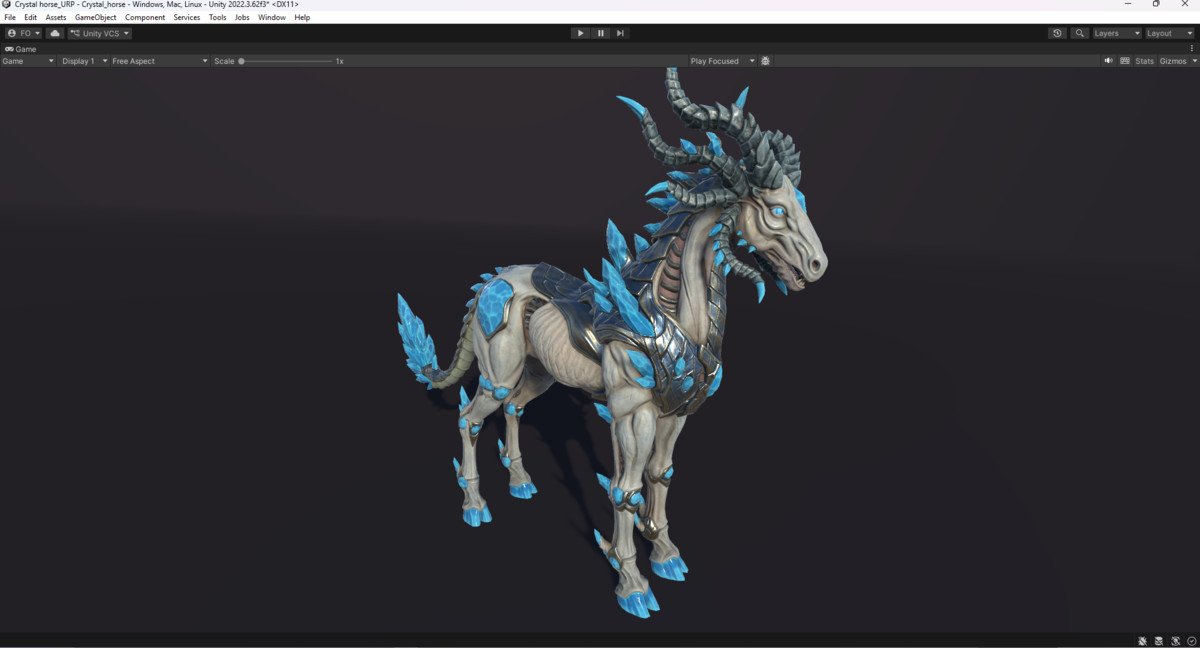Toggle the Frame Debugger bug icon
This screenshot has height=648, width=1200.
(766, 61)
